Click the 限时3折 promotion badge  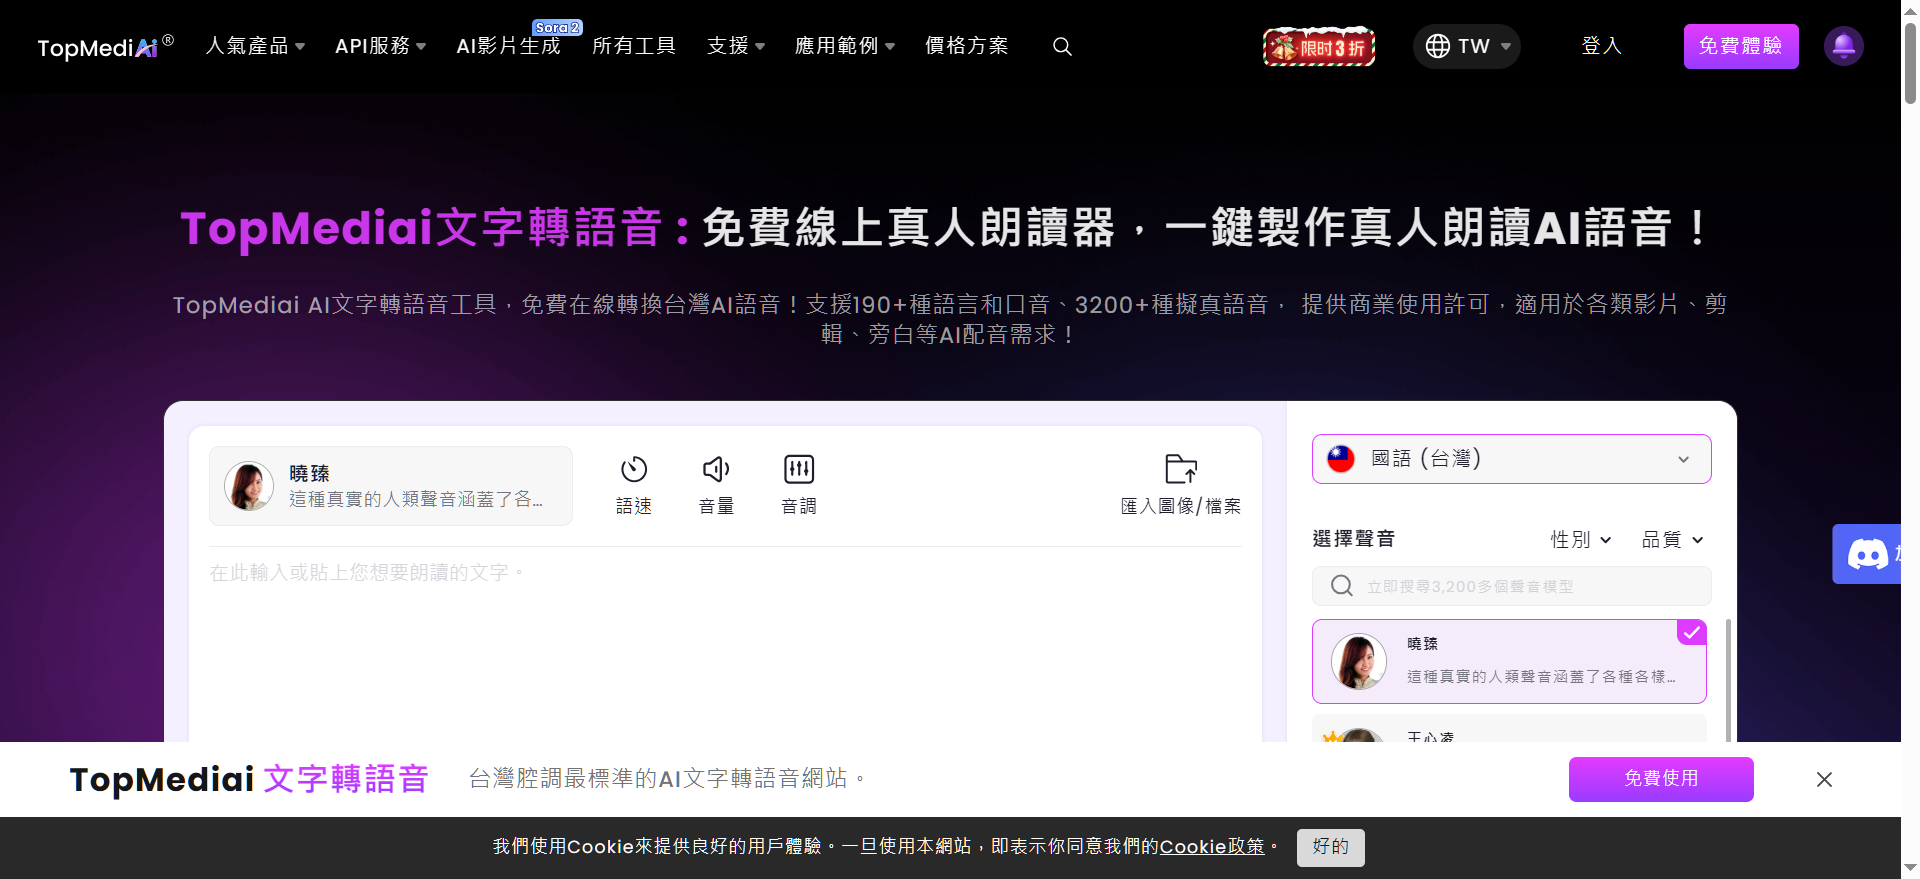pyautogui.click(x=1319, y=47)
